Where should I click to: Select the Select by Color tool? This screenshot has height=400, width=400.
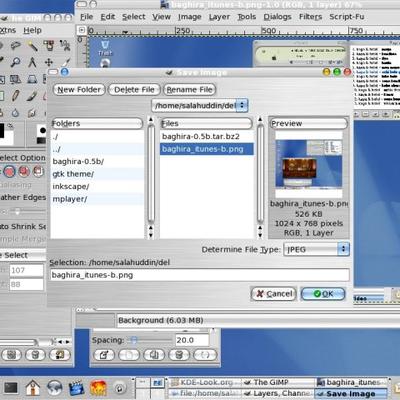[49, 46]
